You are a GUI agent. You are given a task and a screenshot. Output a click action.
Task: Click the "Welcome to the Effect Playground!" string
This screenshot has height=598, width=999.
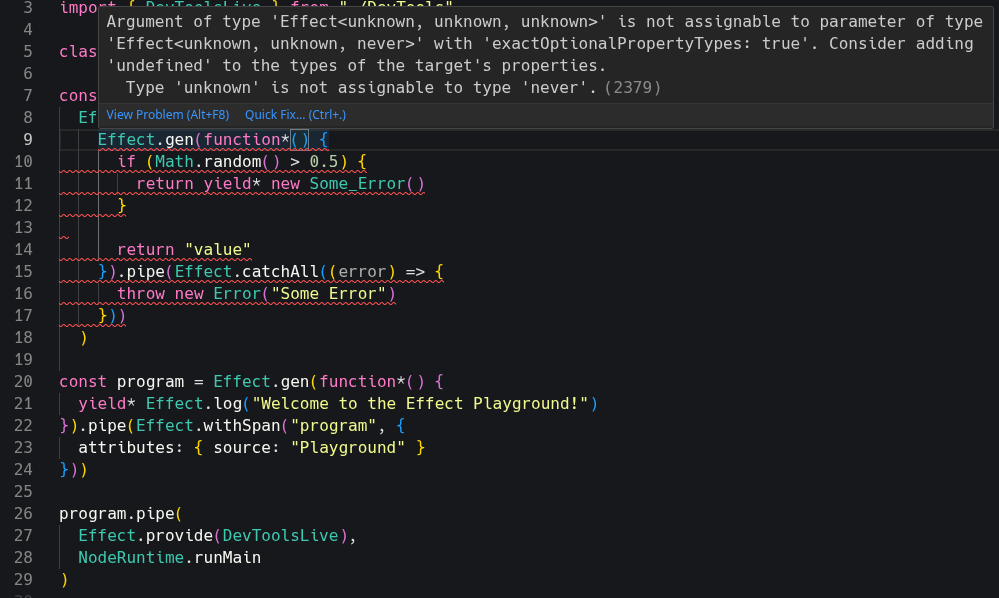pos(420,403)
